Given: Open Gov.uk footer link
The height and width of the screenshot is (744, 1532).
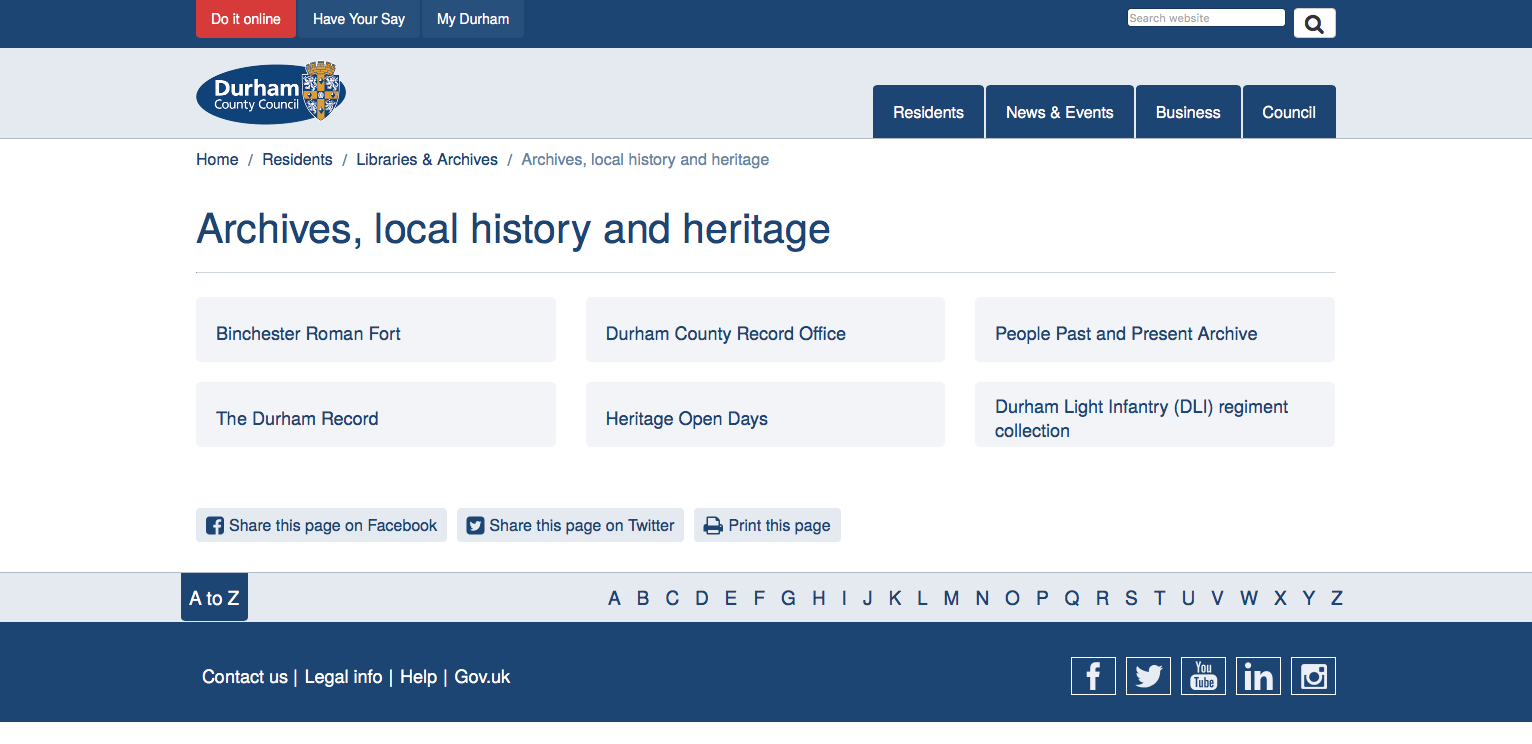Looking at the screenshot, I should 482,677.
